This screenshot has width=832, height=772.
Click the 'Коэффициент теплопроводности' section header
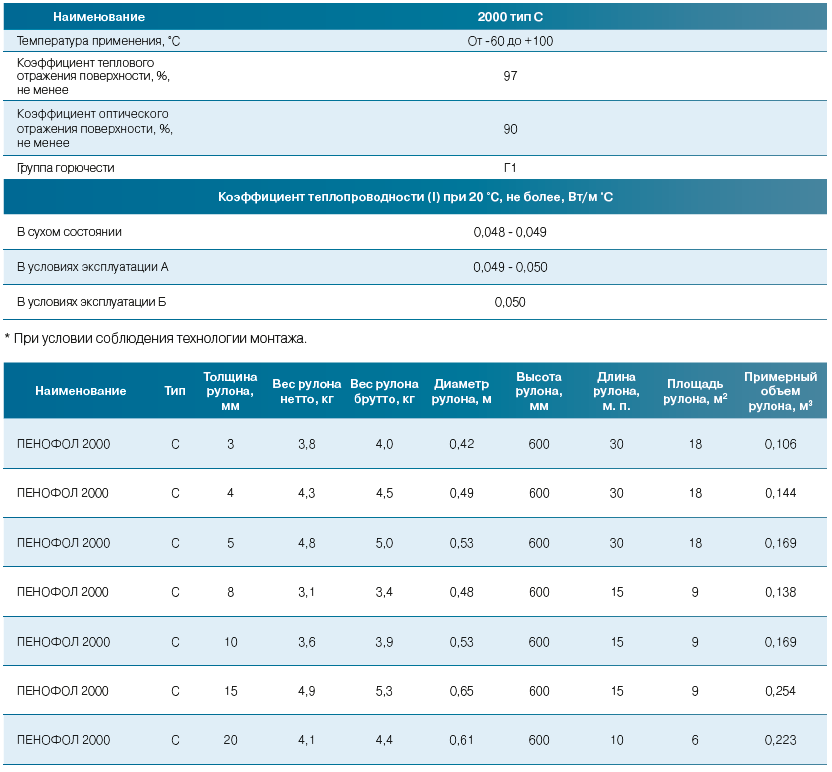coord(415,197)
